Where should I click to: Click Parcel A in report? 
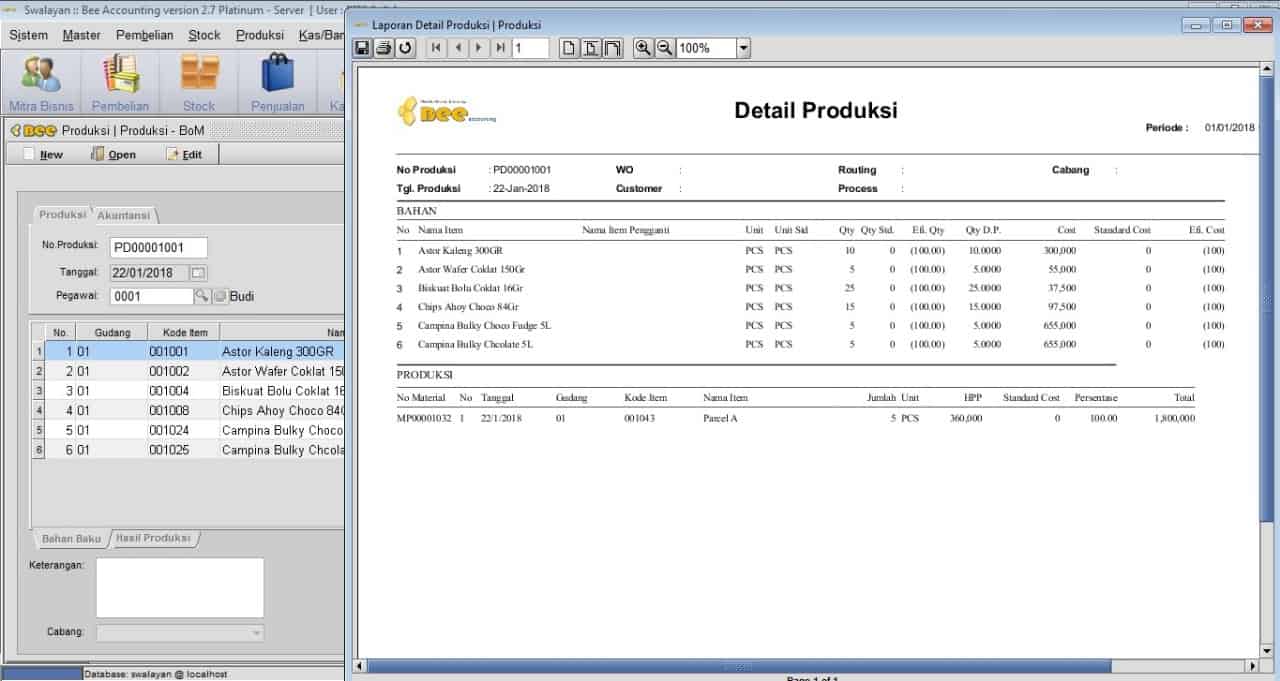coord(720,418)
